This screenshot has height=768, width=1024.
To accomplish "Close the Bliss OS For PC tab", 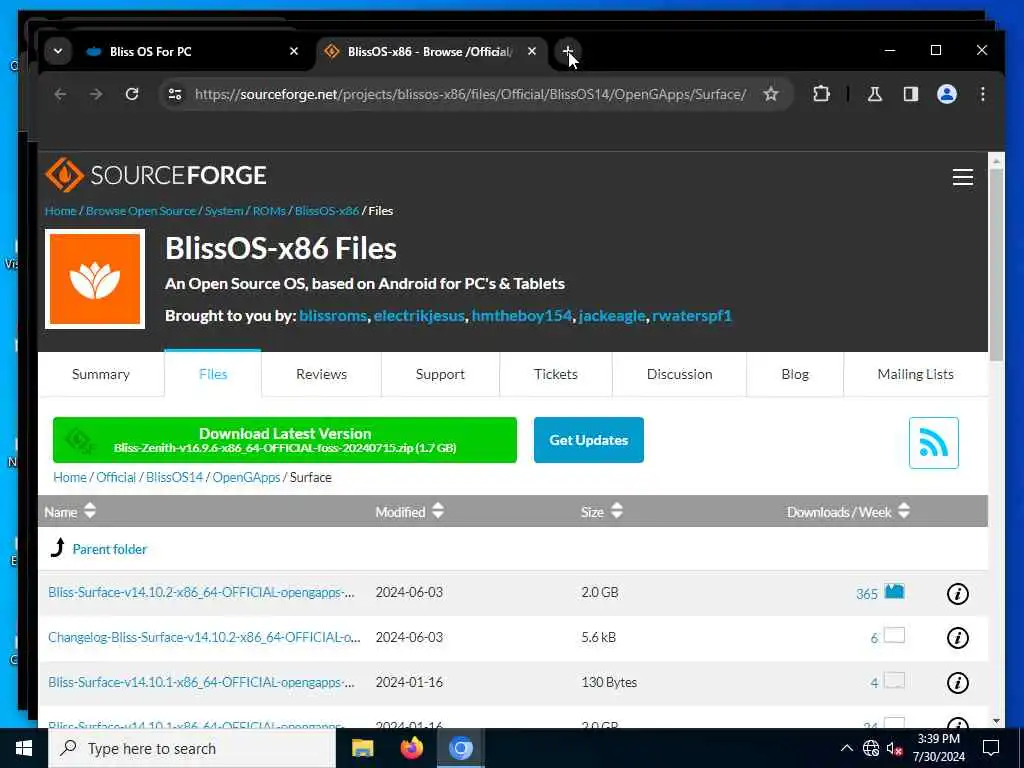I will 294,51.
